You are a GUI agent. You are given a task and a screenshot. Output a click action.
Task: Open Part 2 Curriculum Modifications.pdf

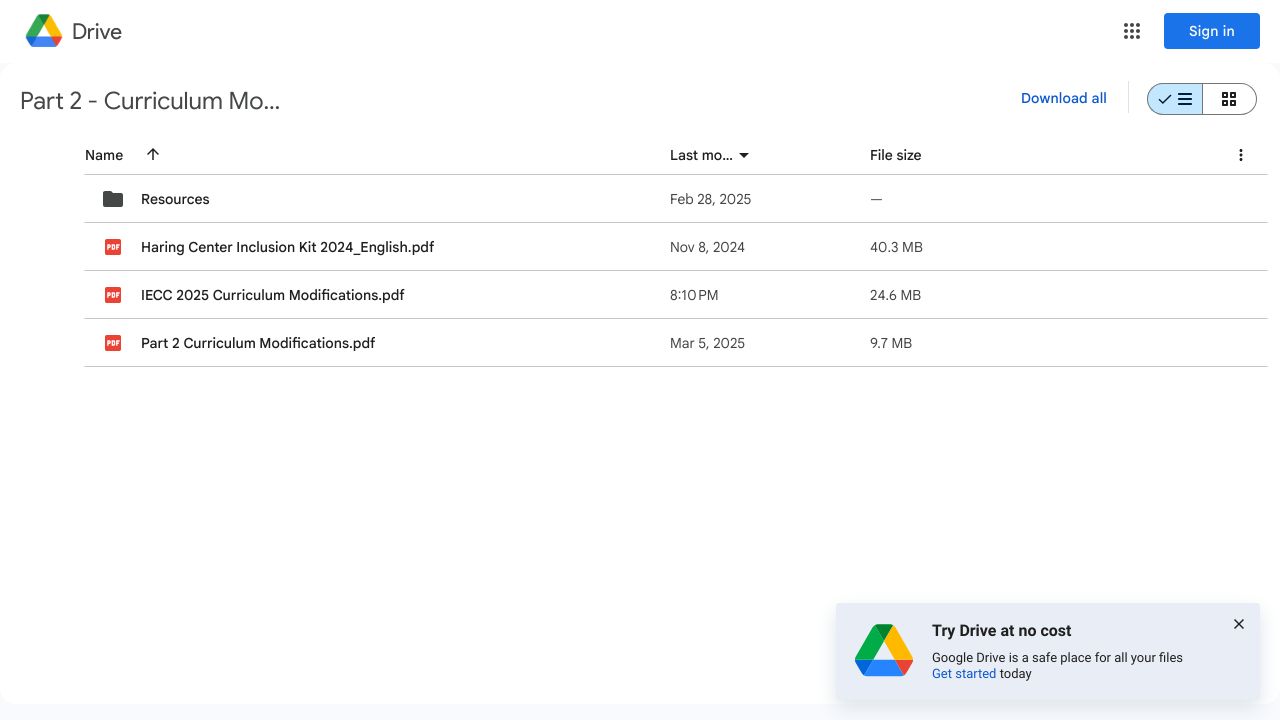[x=258, y=343]
